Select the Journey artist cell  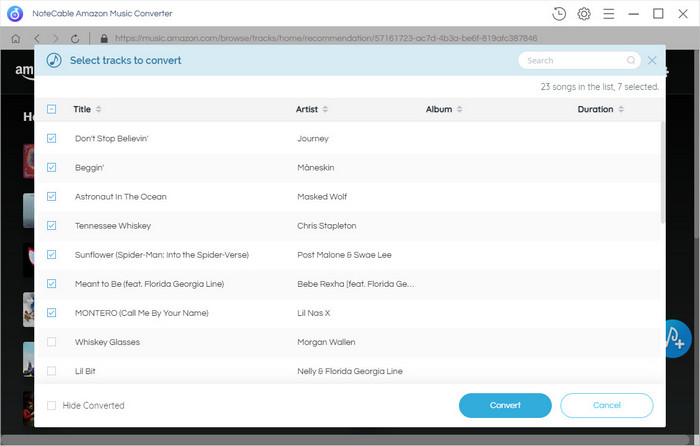[313, 138]
